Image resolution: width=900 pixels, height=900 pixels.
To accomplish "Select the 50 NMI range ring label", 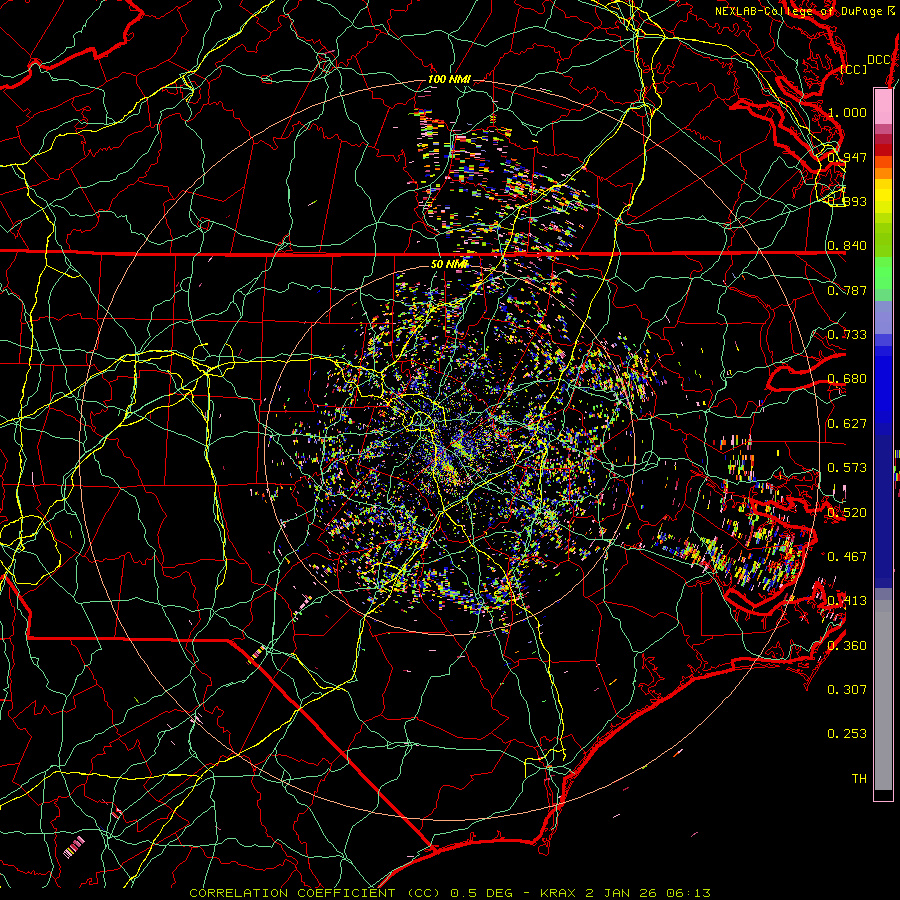I will pyautogui.click(x=449, y=264).
